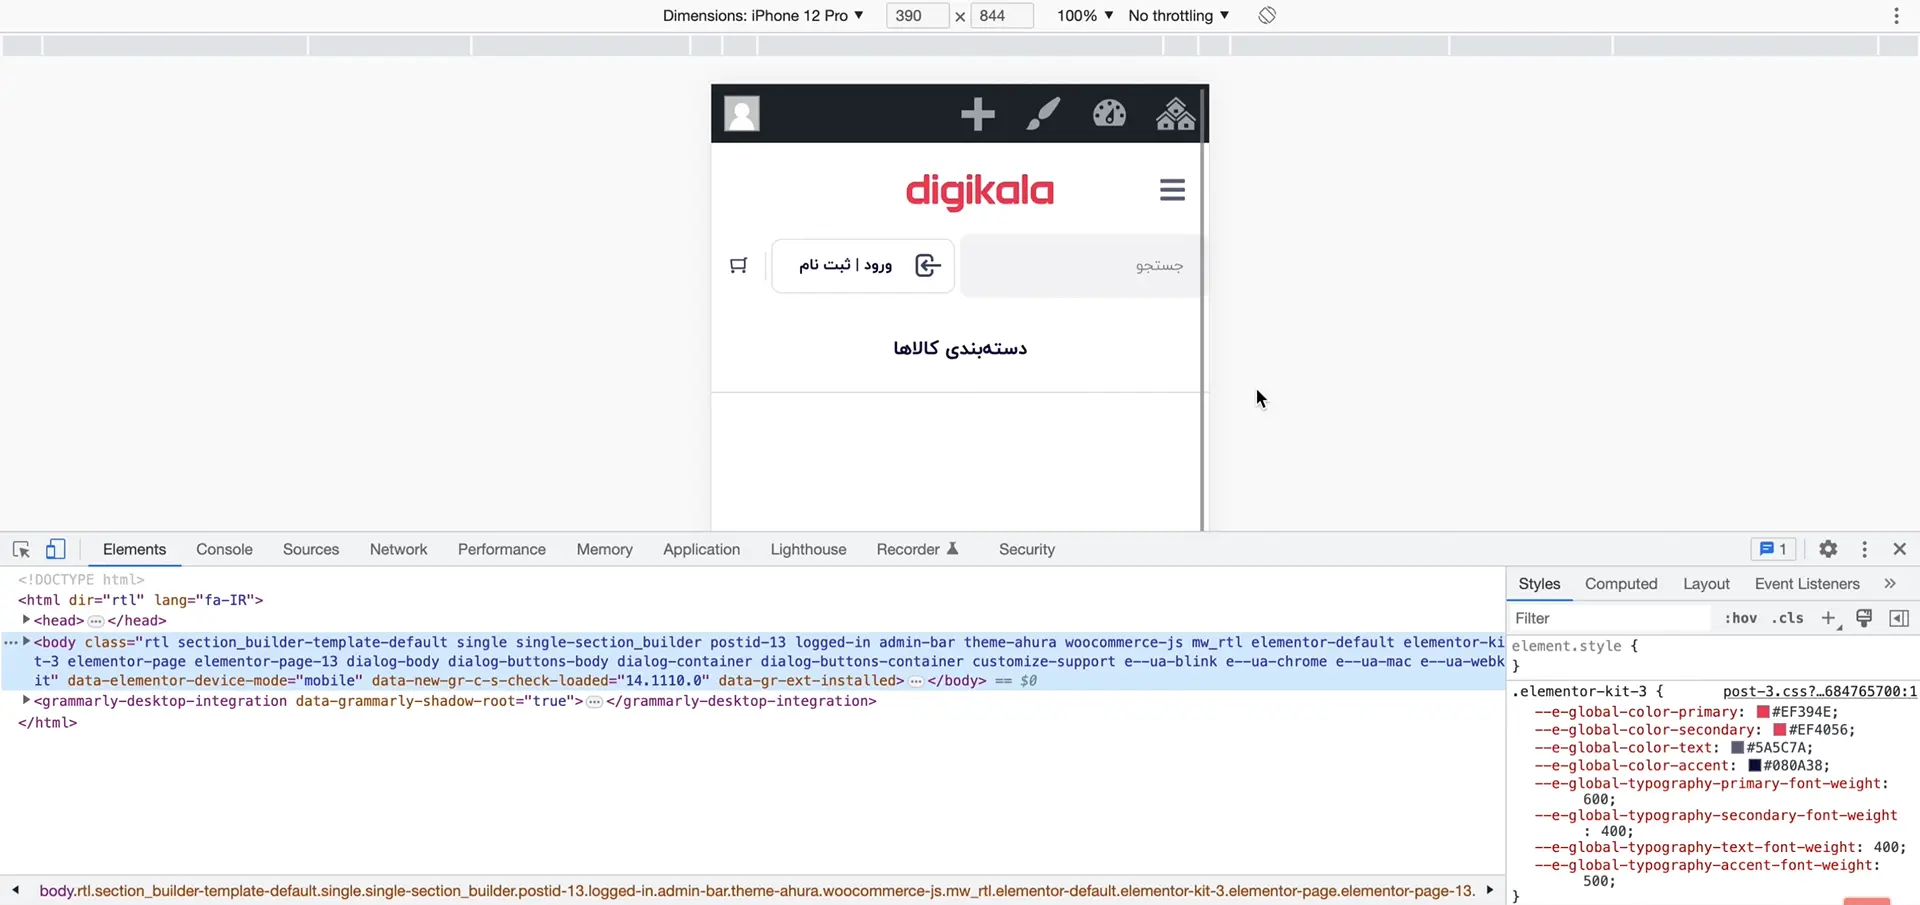This screenshot has height=905, width=1920.
Task: Toggle the :hov element state button
Action: click(1741, 618)
